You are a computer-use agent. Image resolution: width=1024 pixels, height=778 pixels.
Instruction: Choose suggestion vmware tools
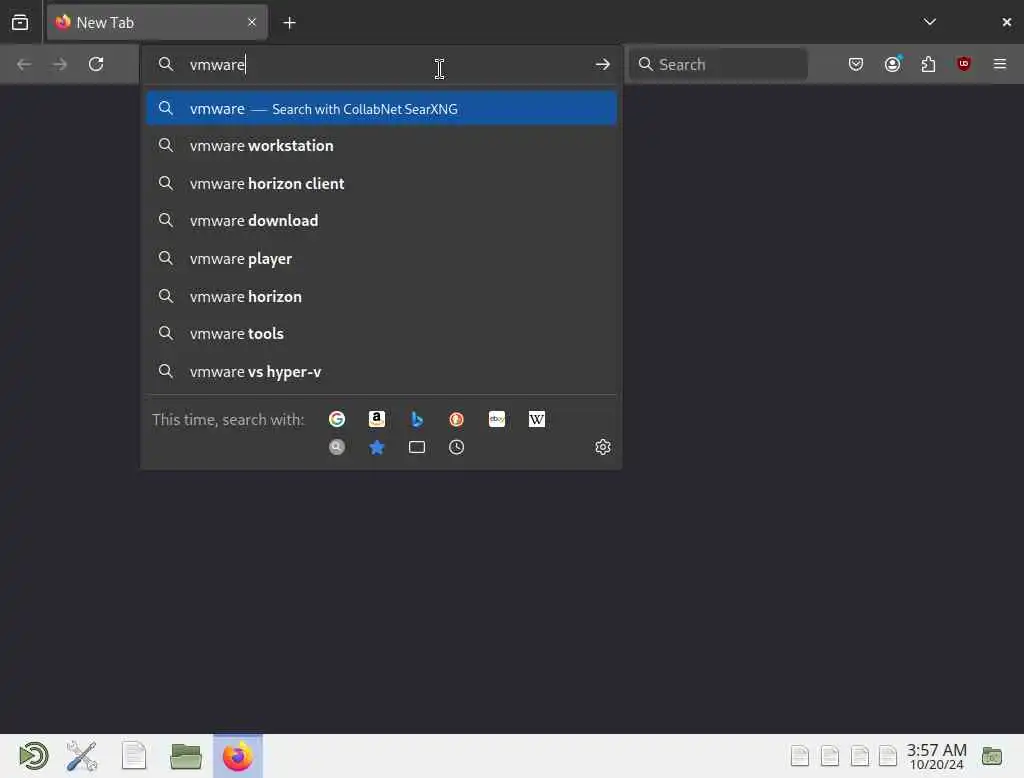tap(381, 334)
